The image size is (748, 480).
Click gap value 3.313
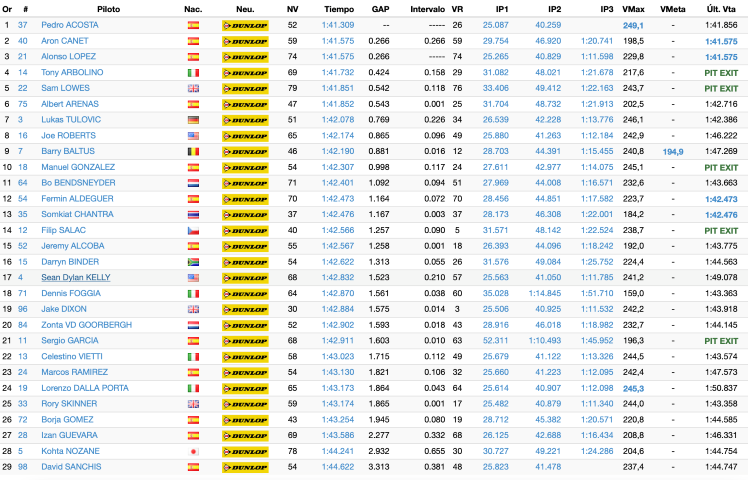pos(379,467)
